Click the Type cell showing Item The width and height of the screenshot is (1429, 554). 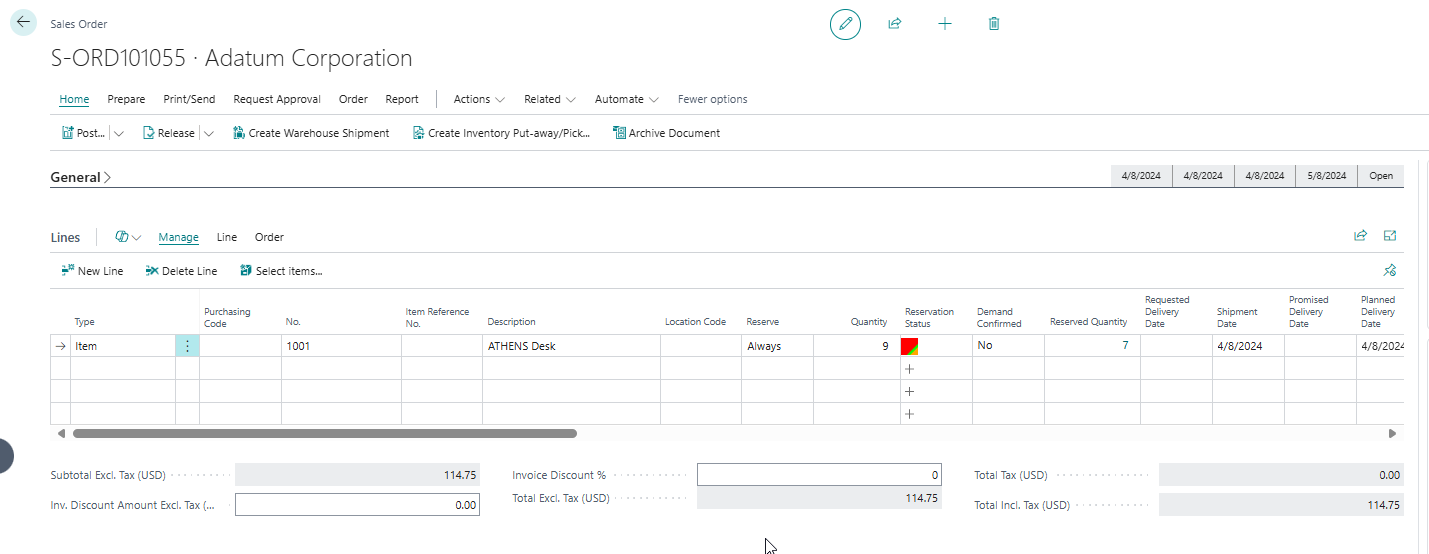pos(123,346)
